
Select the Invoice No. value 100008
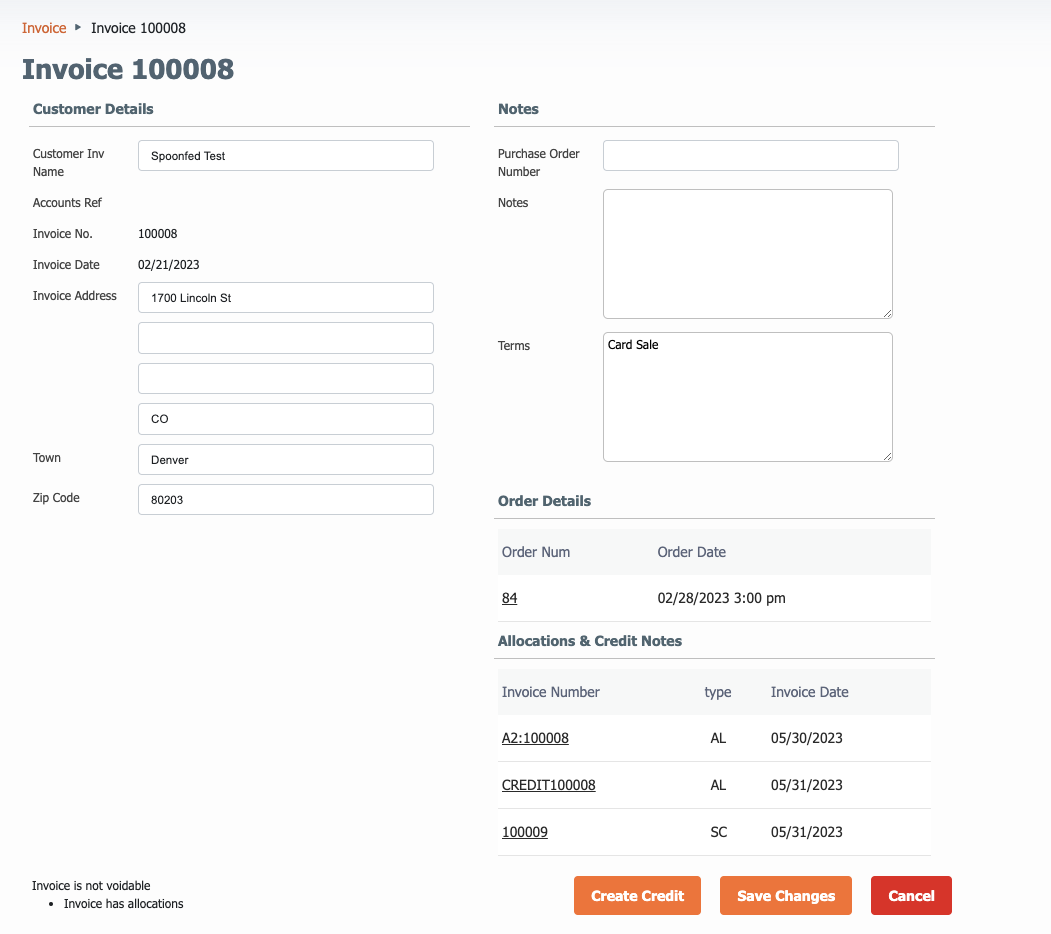tap(158, 234)
